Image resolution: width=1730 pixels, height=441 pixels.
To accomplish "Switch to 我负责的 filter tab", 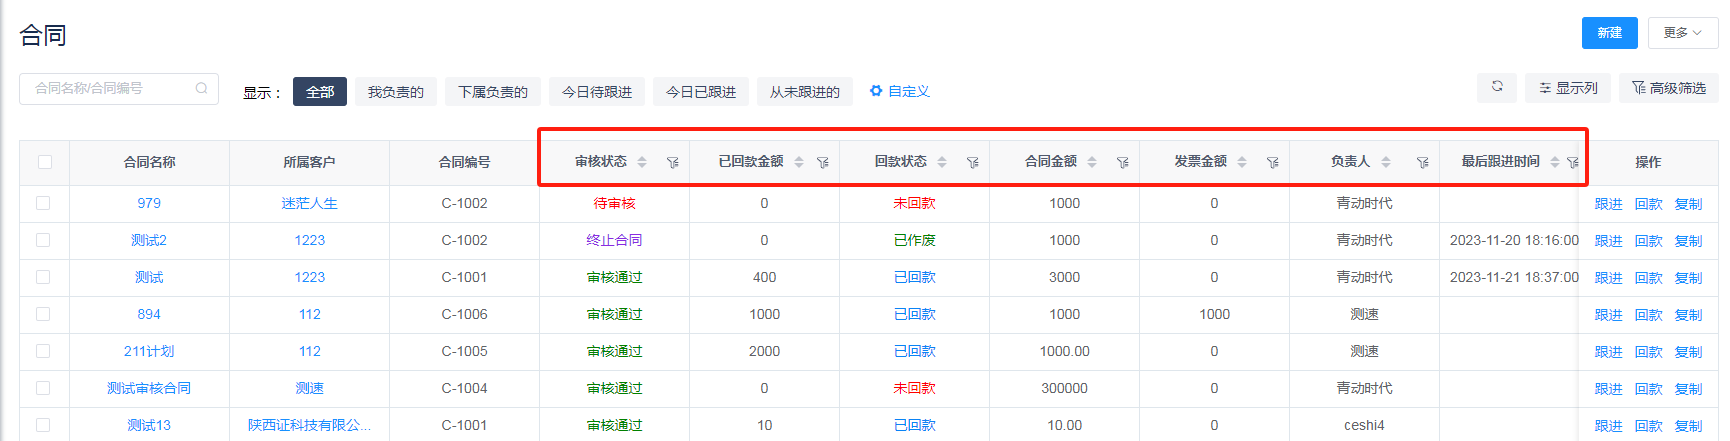I will tap(395, 92).
